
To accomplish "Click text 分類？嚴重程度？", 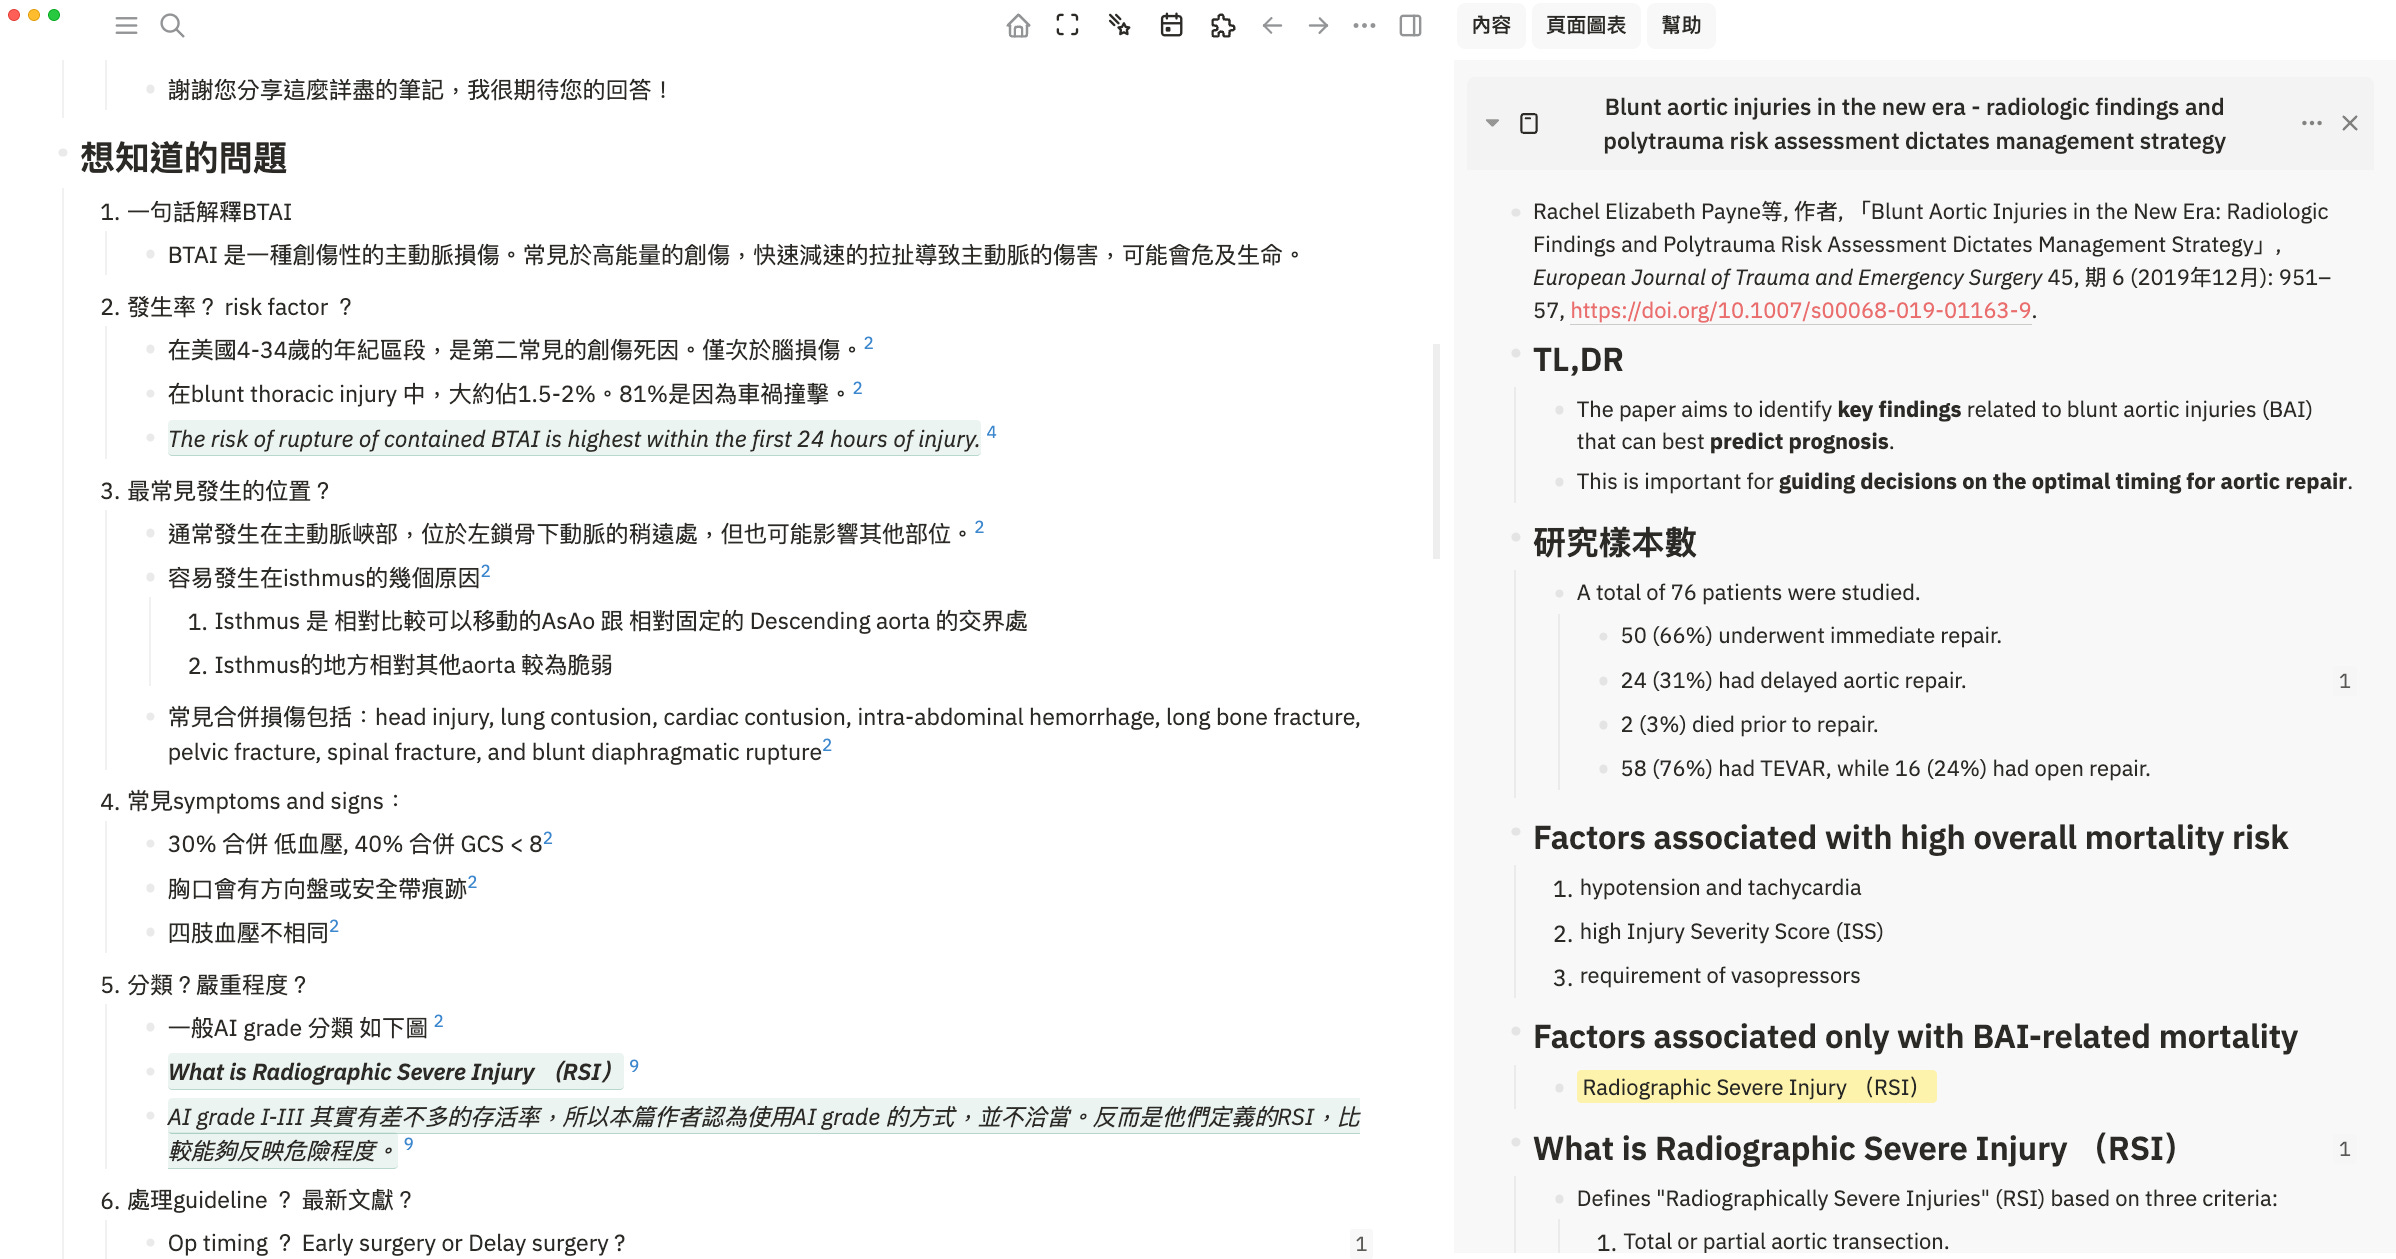I will pyautogui.click(x=218, y=985).
